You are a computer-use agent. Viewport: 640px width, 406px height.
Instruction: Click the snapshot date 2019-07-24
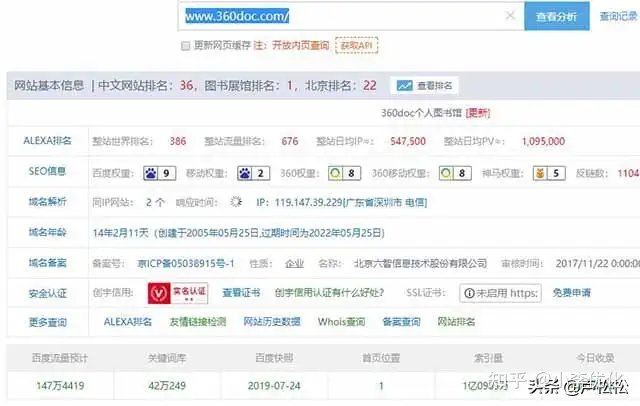[274, 386]
